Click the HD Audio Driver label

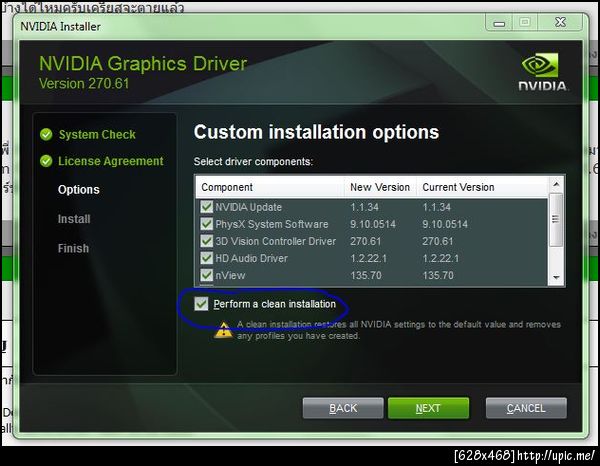point(251,258)
